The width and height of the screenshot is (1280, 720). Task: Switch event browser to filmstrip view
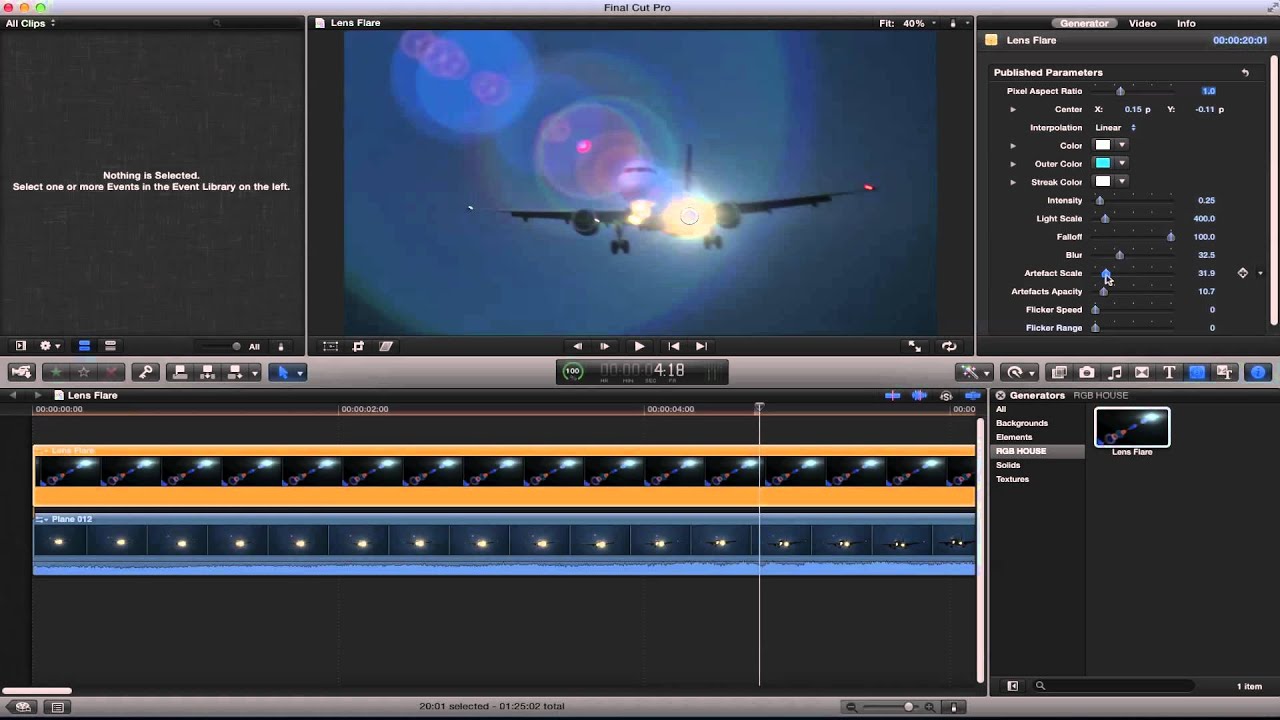pyautogui.click(x=84, y=346)
